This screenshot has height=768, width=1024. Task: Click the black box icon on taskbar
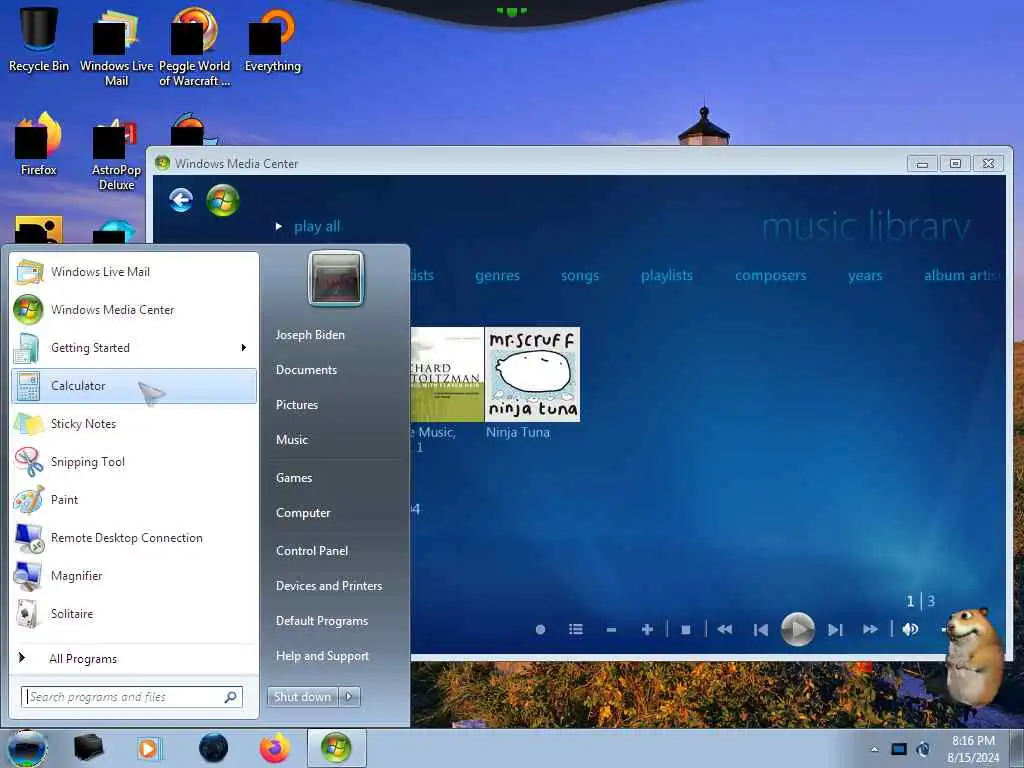click(88, 748)
